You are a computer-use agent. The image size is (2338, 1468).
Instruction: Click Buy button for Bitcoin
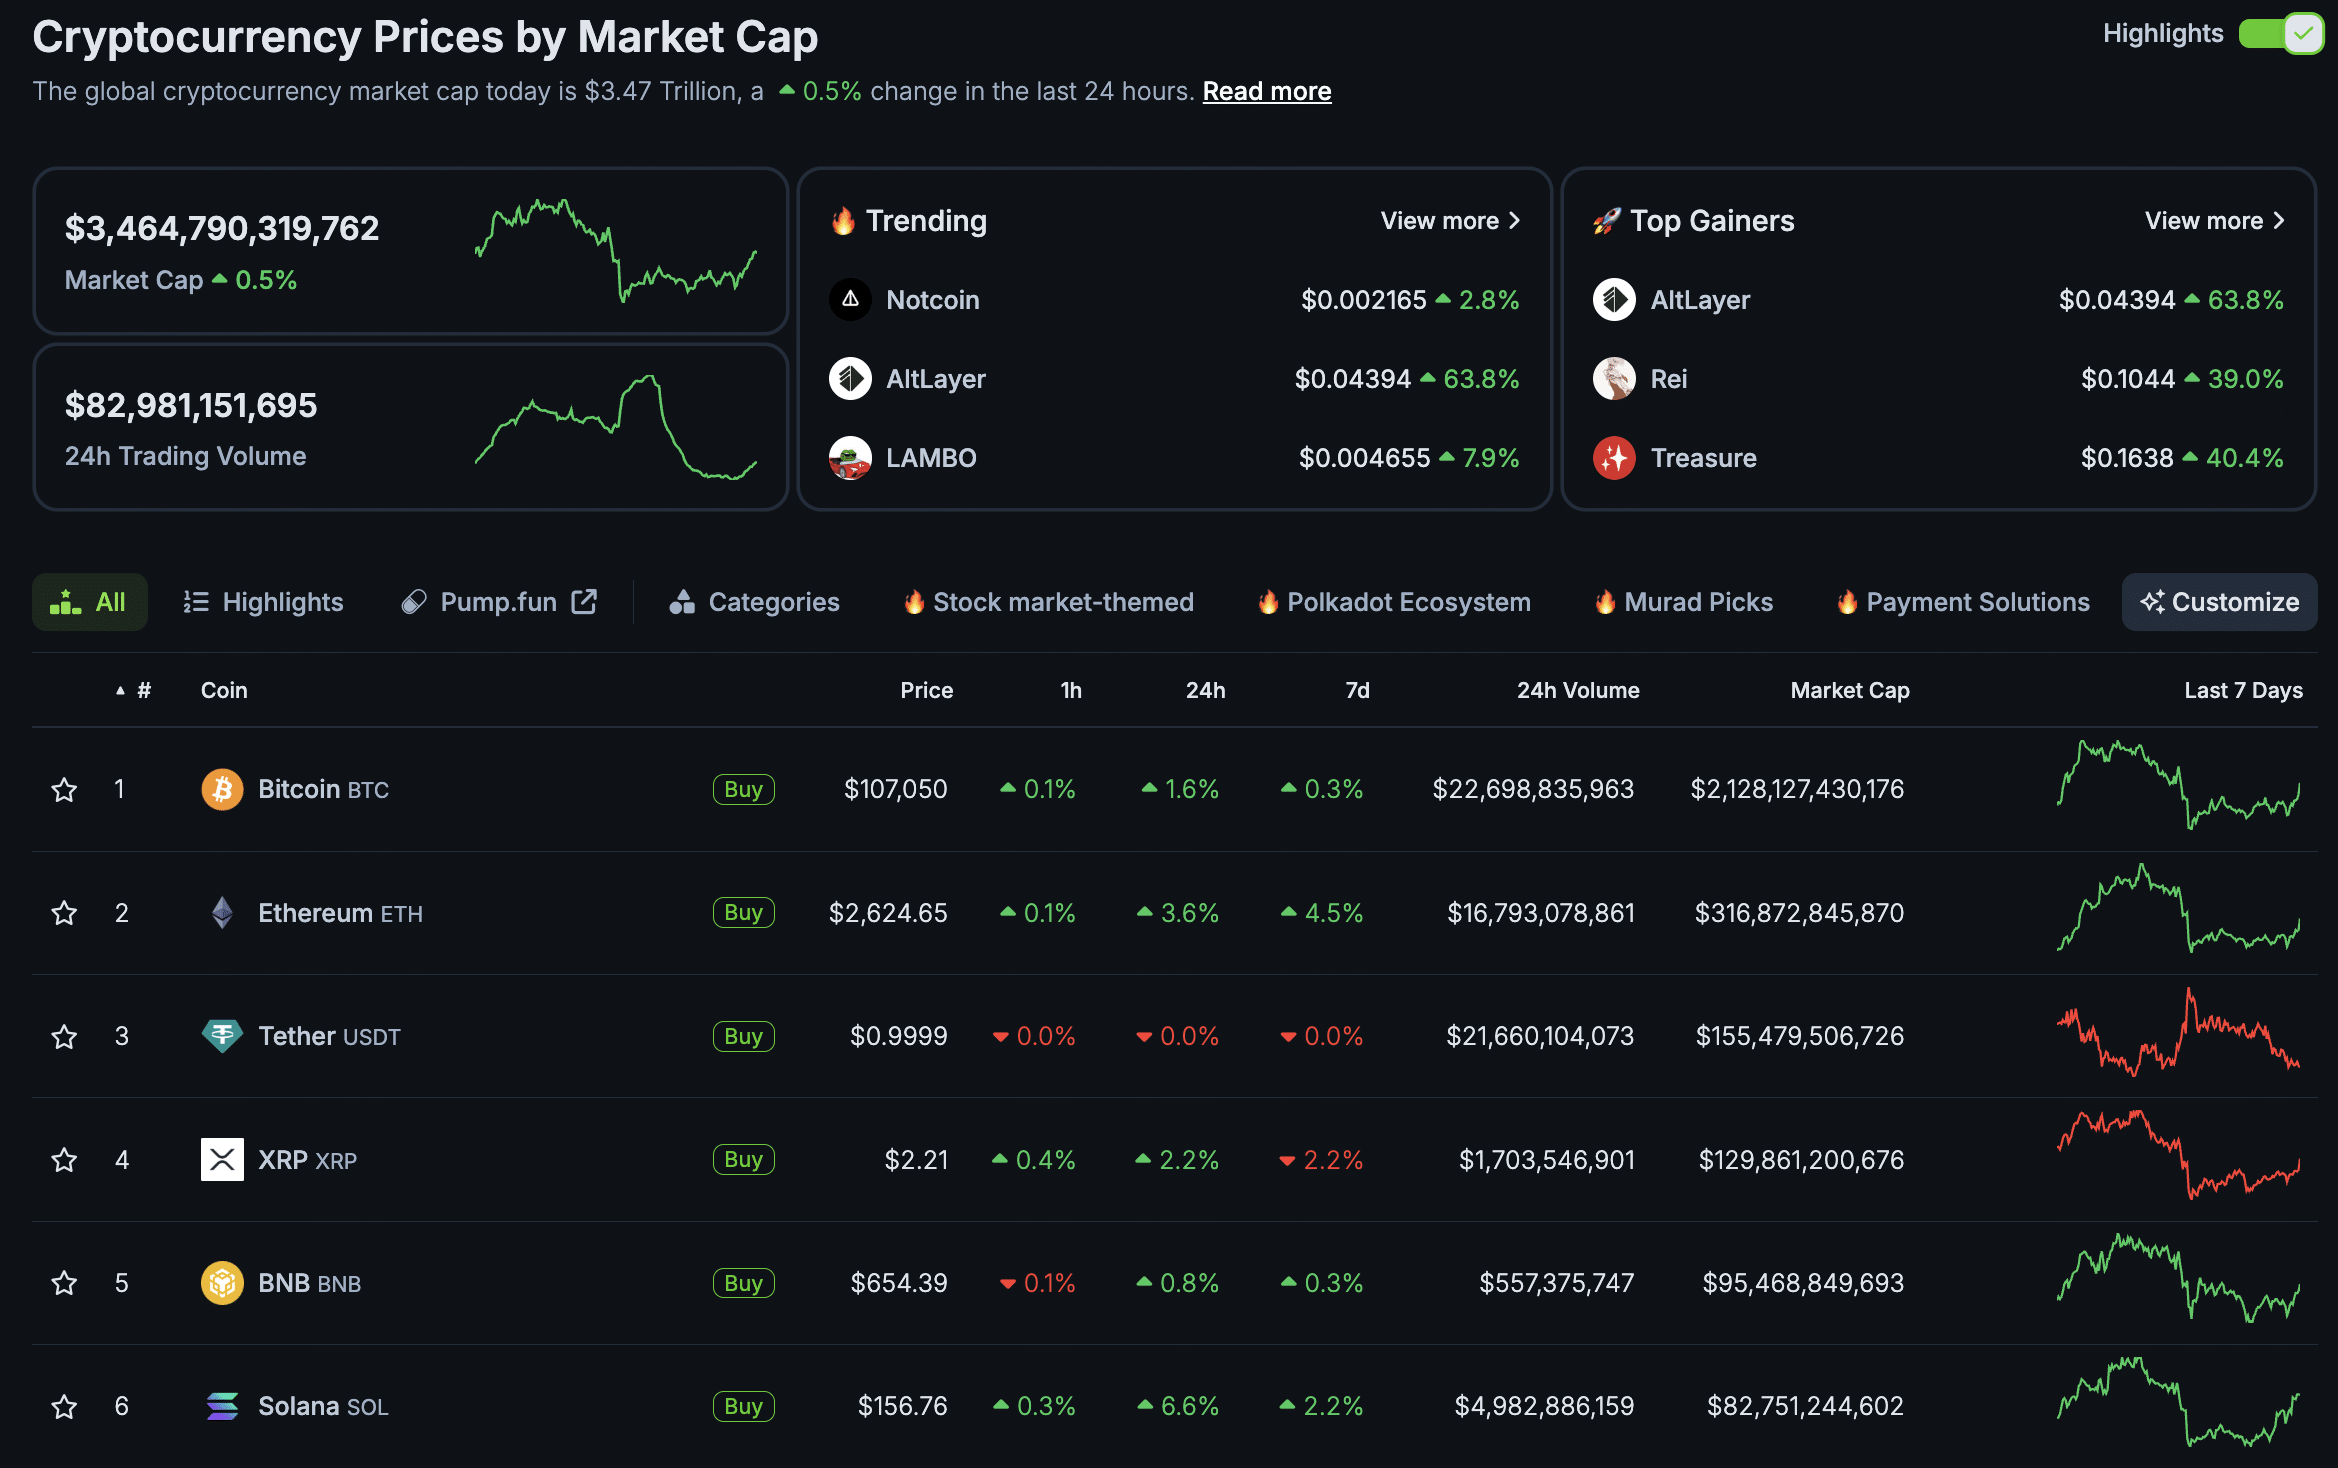click(743, 789)
